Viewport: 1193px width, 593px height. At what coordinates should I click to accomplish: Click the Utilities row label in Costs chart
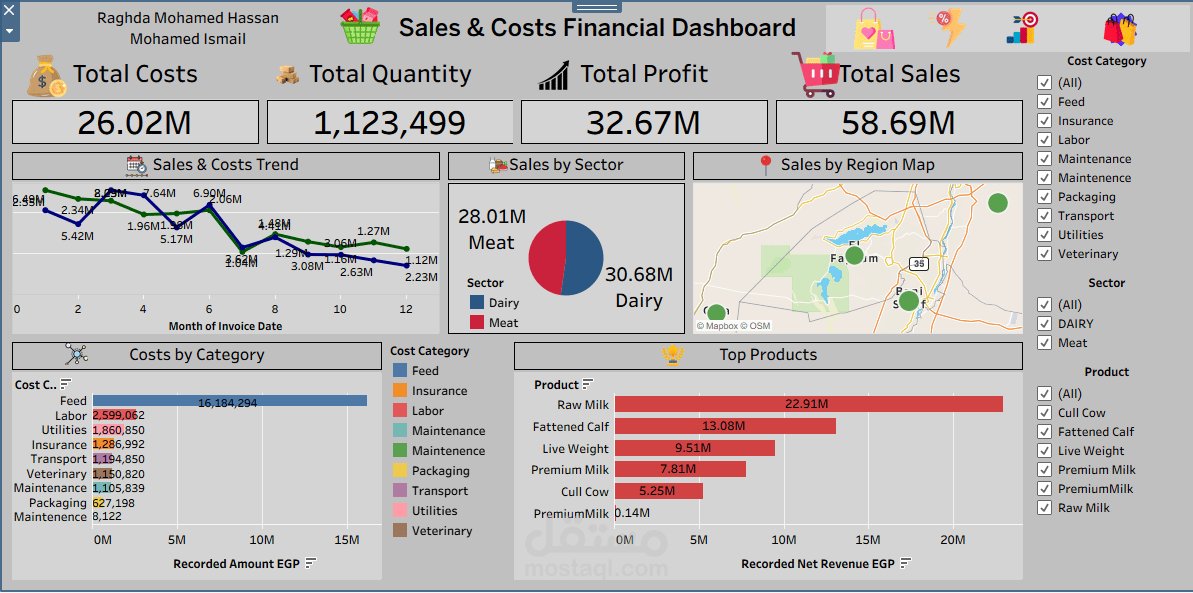click(x=64, y=430)
